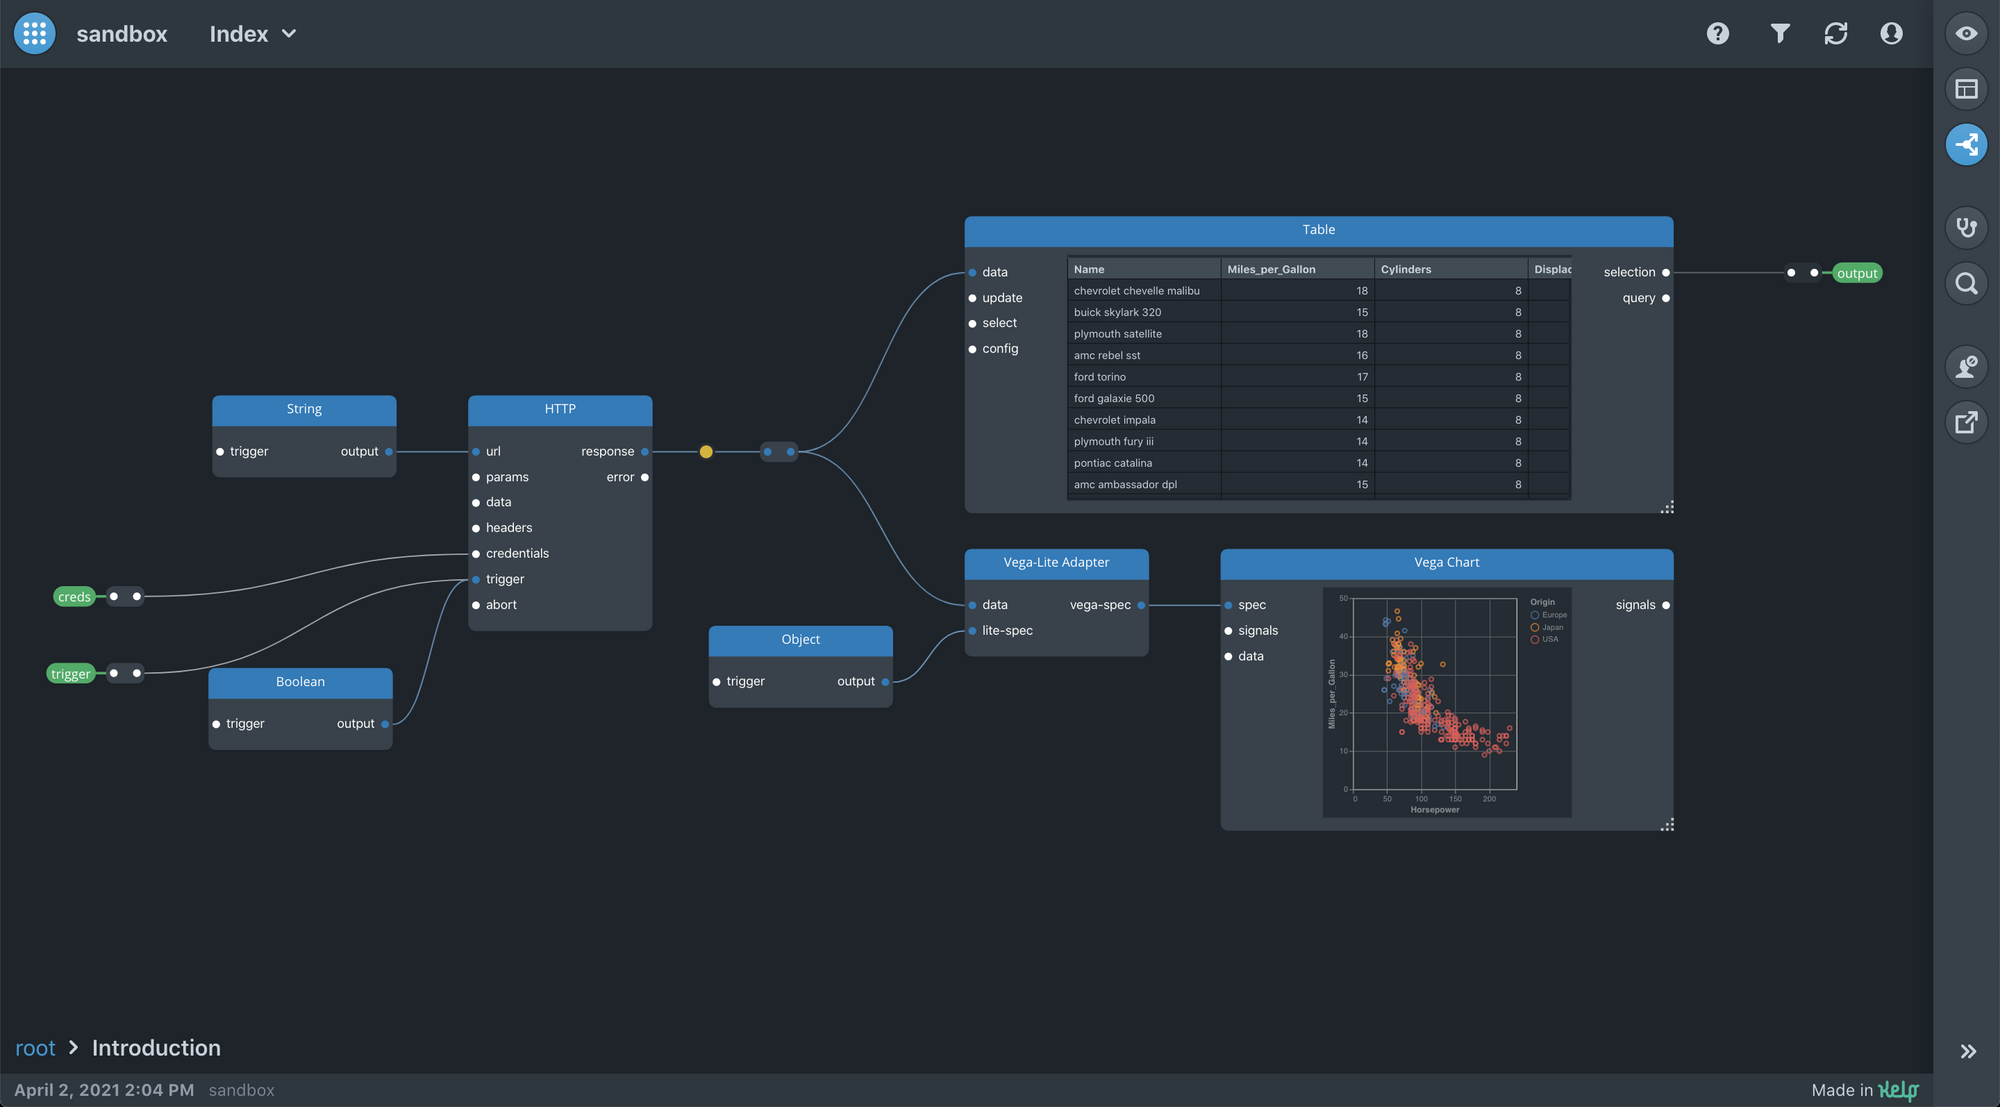Image resolution: width=2000 pixels, height=1107 pixels.
Task: Open the user account icon
Action: 1891,34
